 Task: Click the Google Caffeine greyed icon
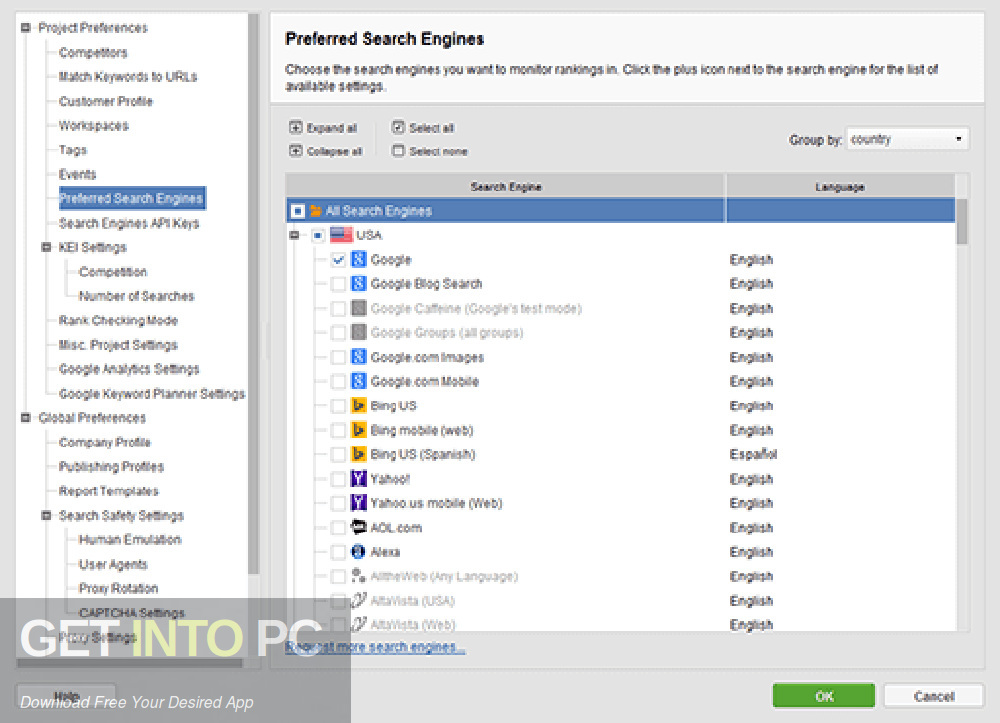click(358, 308)
